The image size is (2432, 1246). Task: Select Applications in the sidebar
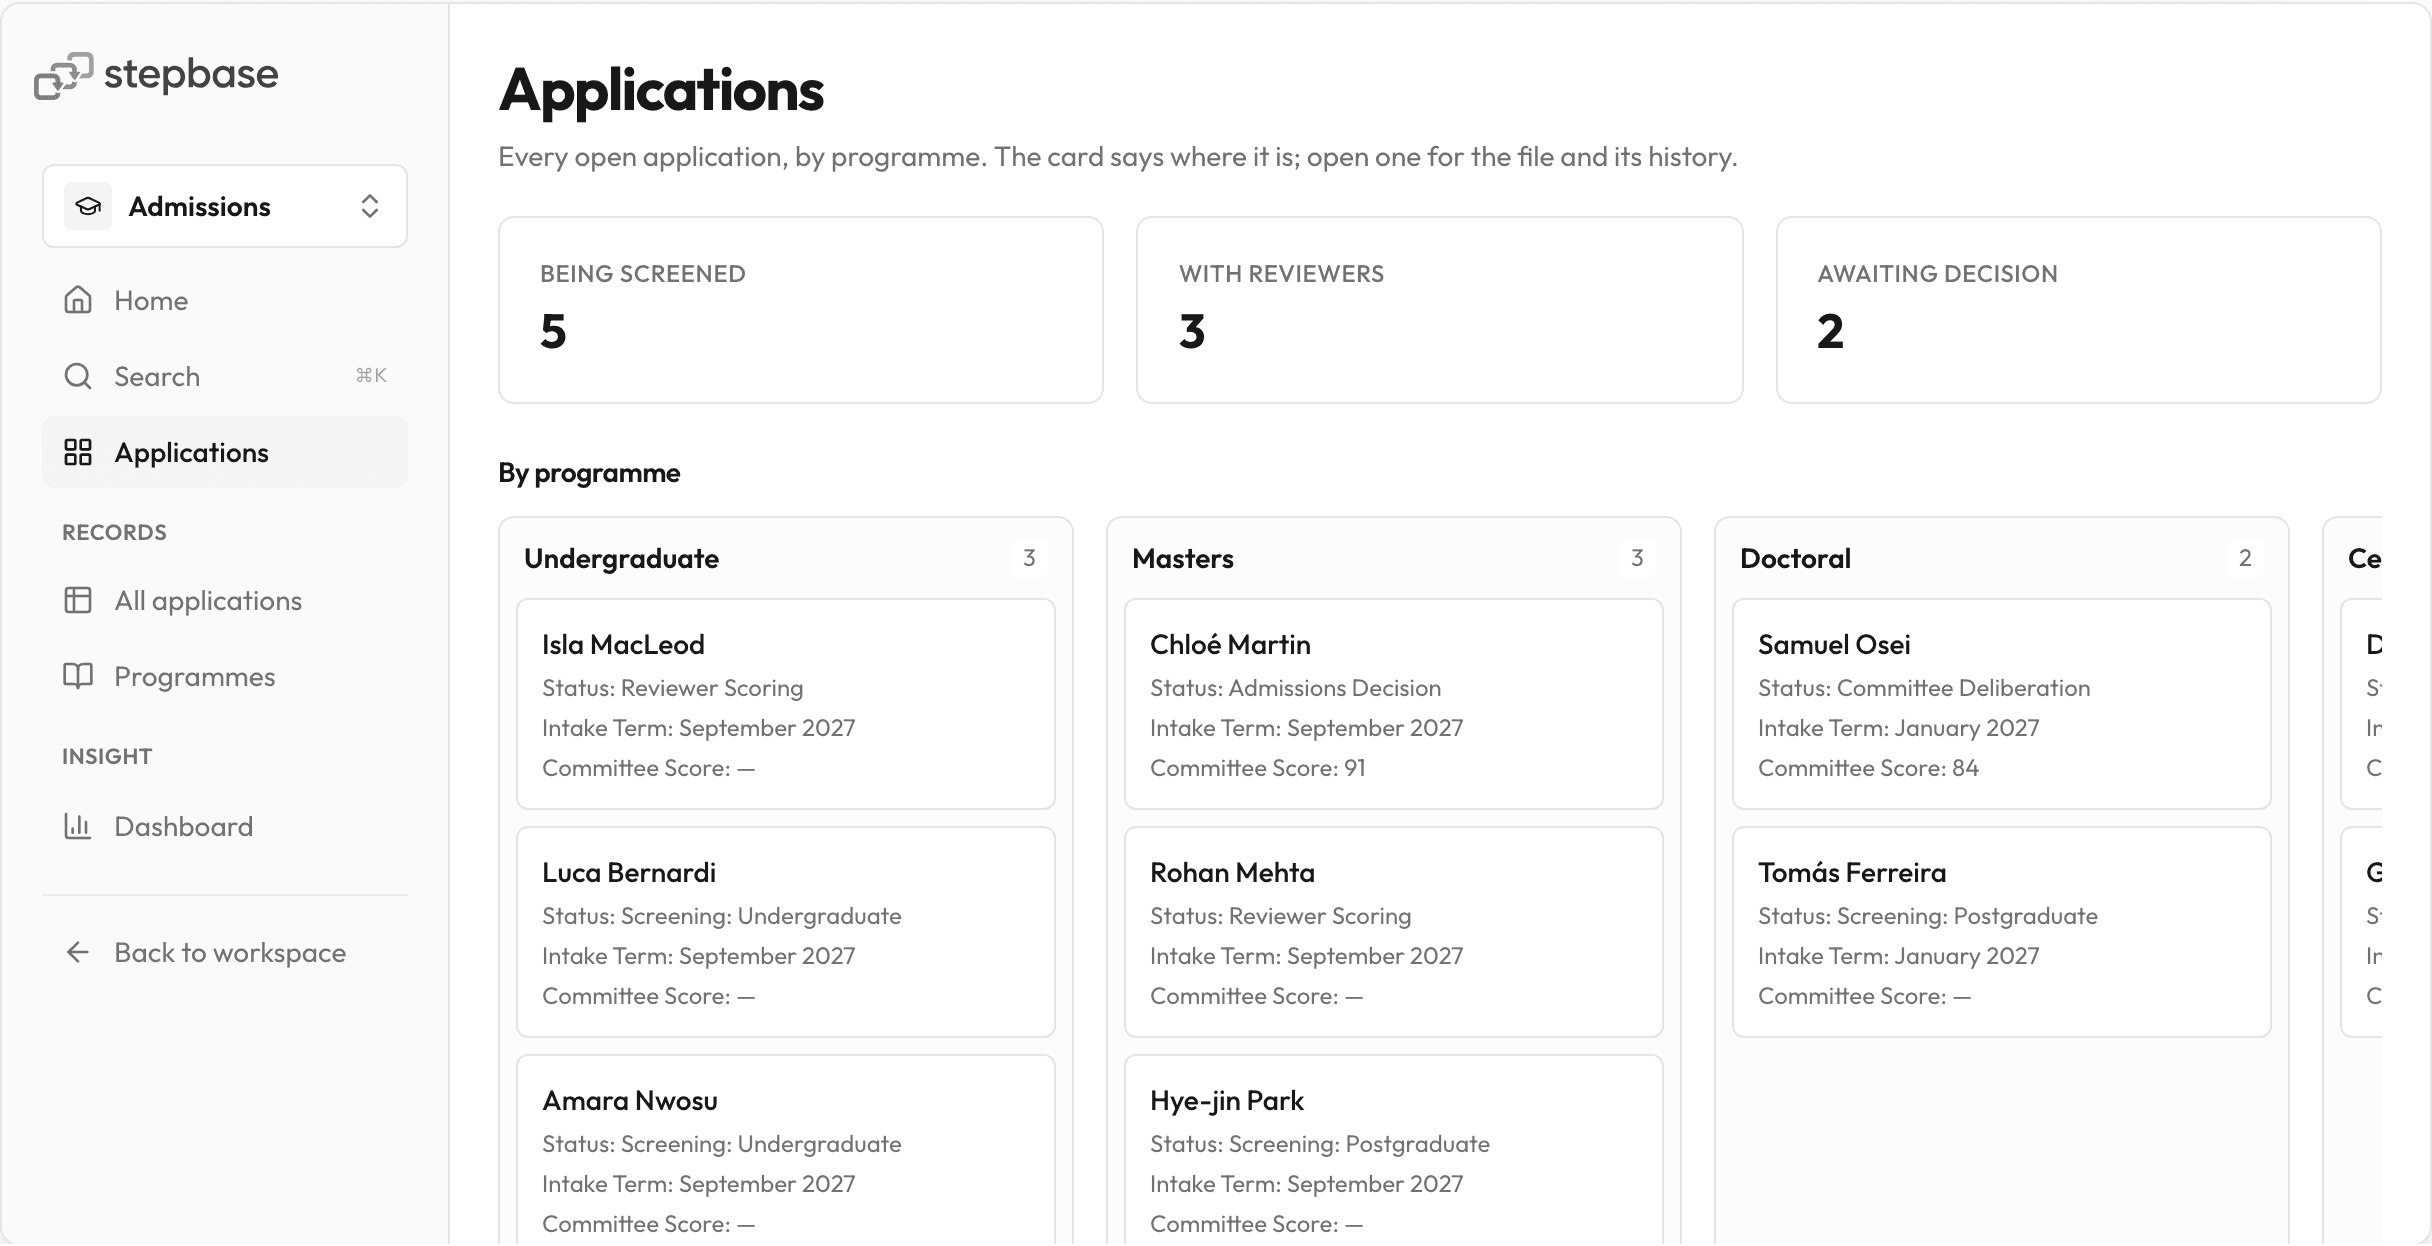[225, 452]
